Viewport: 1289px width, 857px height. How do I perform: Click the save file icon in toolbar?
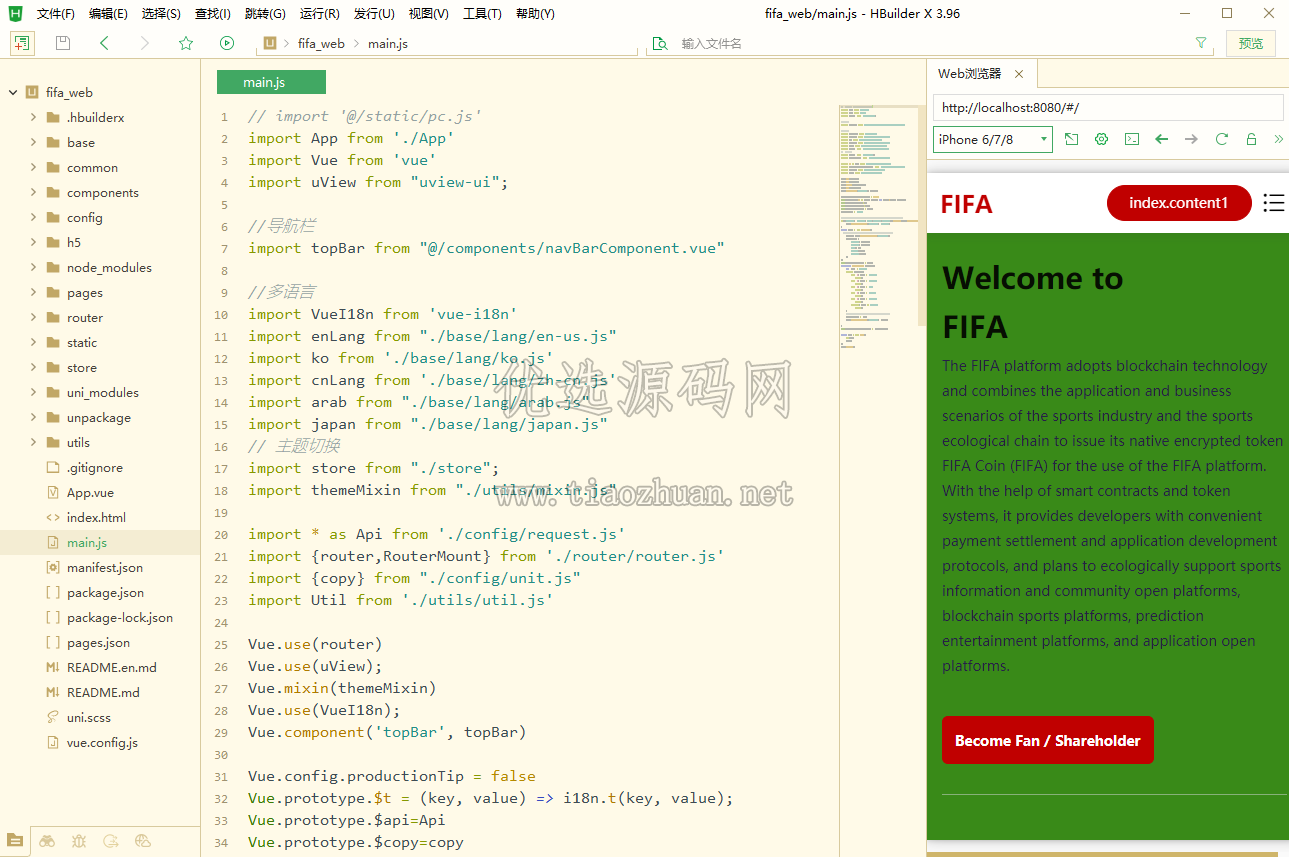(63, 43)
